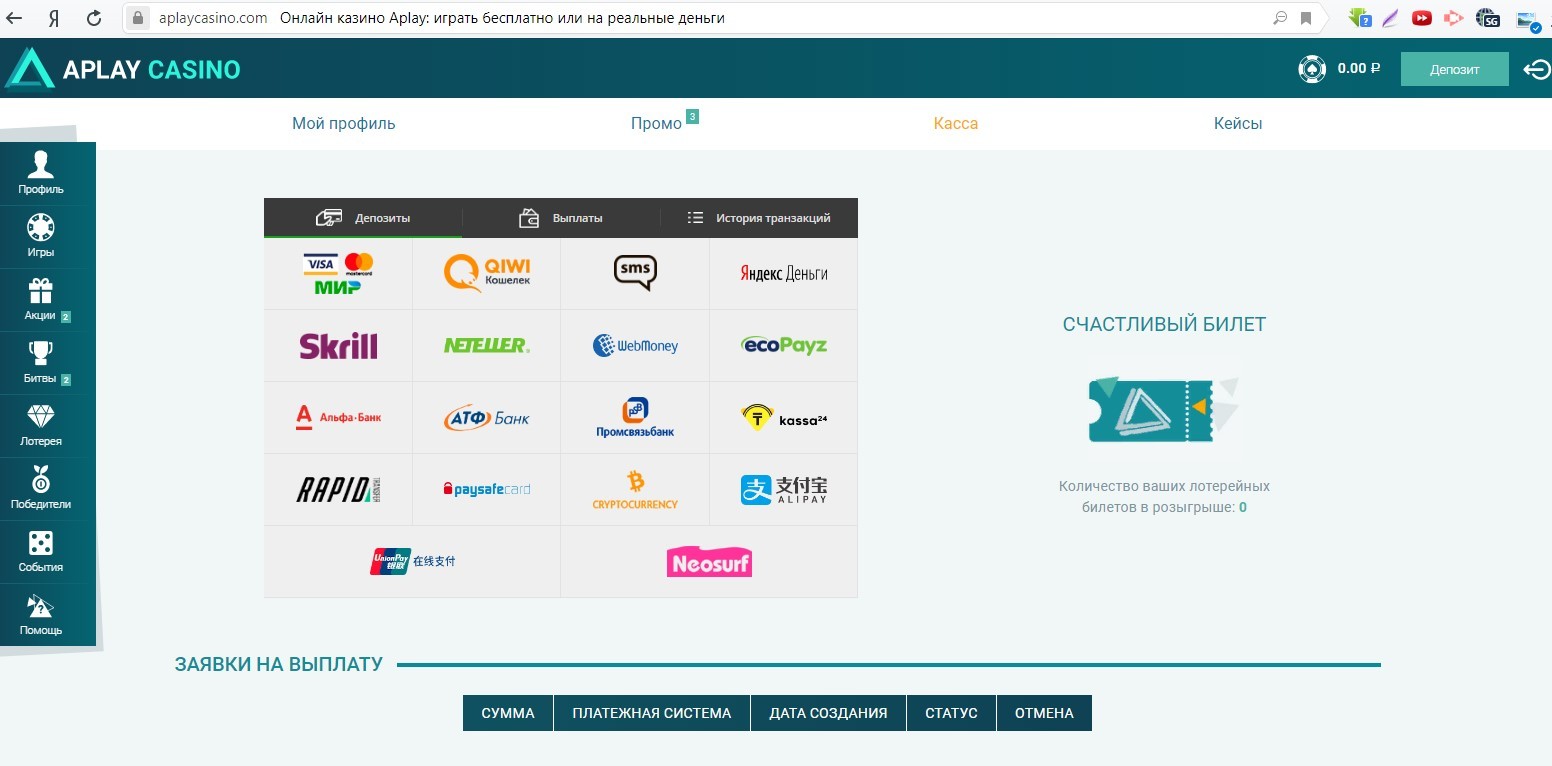Choose ecoPayz payment method

click(784, 346)
